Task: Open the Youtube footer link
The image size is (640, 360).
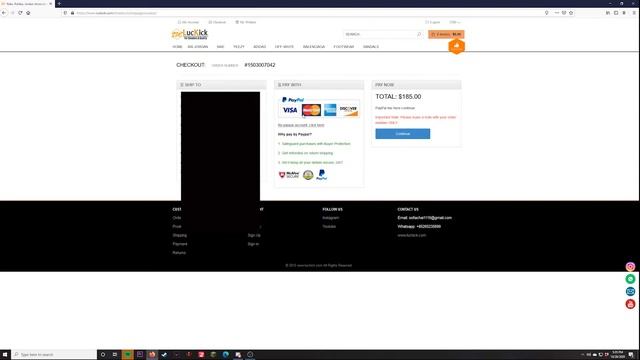Action: pos(329,227)
